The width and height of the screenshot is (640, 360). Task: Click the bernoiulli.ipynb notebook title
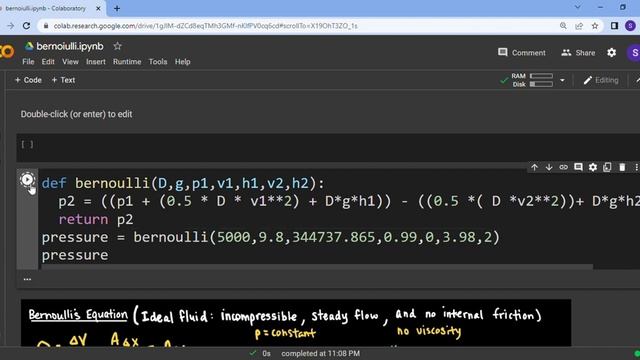click(70, 46)
